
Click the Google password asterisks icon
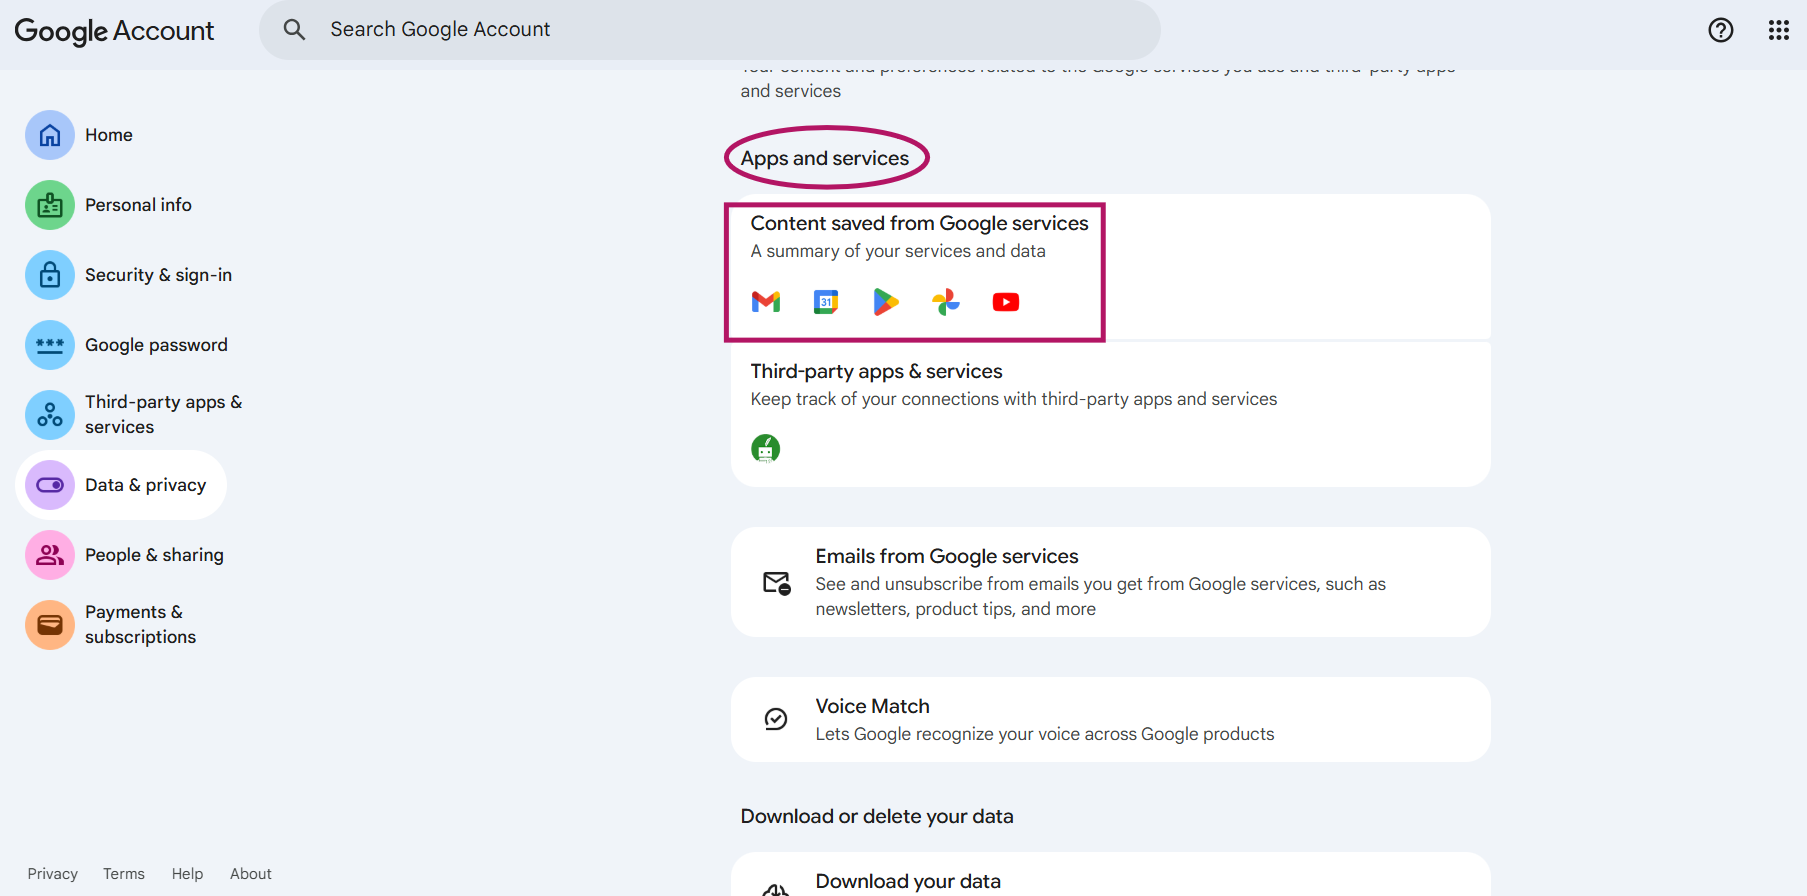point(50,345)
